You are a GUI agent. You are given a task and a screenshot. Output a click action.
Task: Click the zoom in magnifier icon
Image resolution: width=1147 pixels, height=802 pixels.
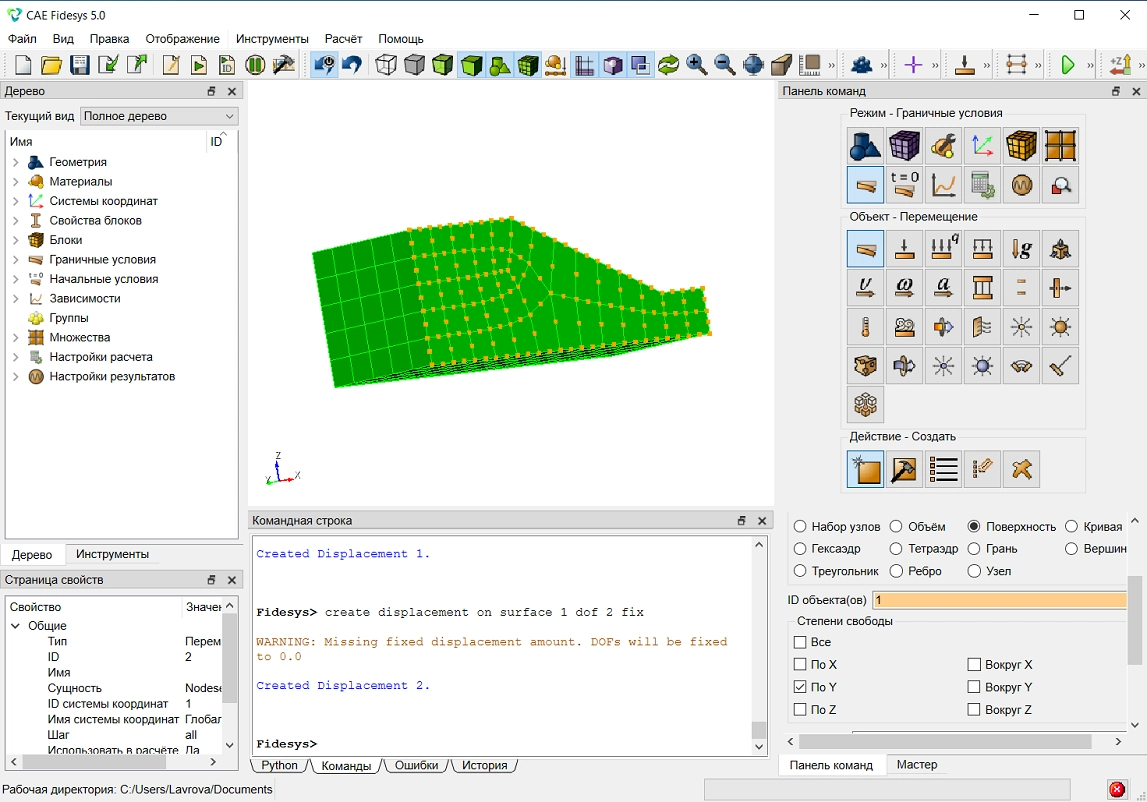click(x=696, y=65)
